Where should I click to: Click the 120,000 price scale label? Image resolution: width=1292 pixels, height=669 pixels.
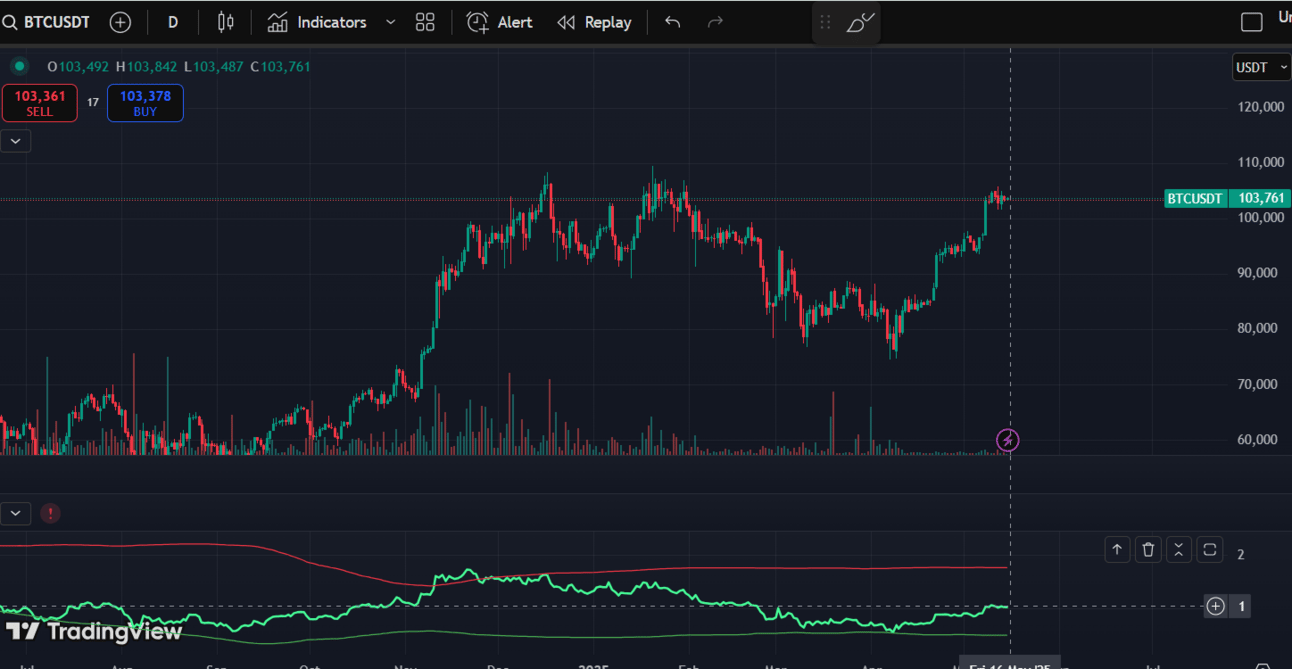(1260, 106)
